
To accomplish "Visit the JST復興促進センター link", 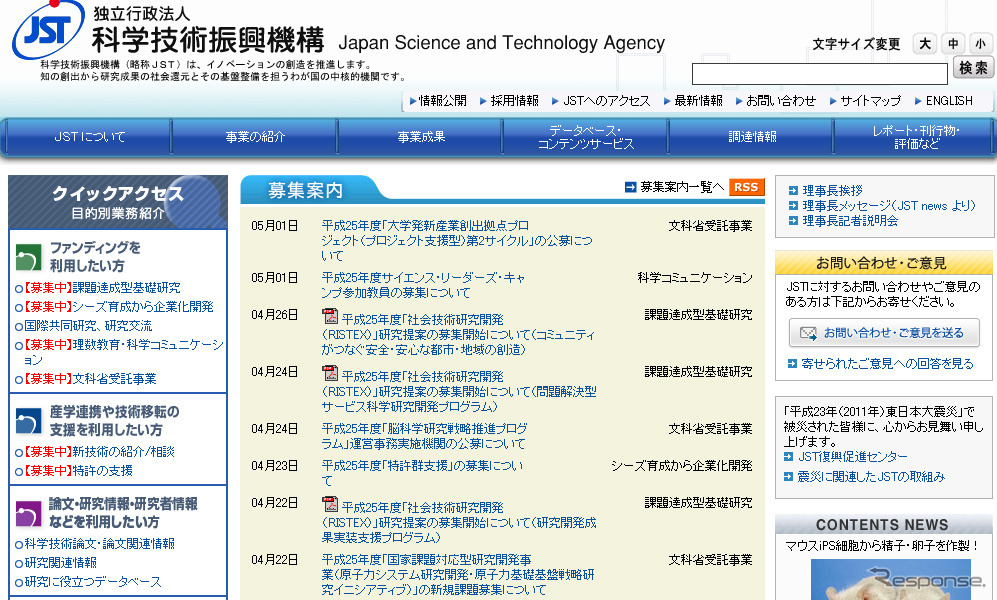I will (850, 458).
